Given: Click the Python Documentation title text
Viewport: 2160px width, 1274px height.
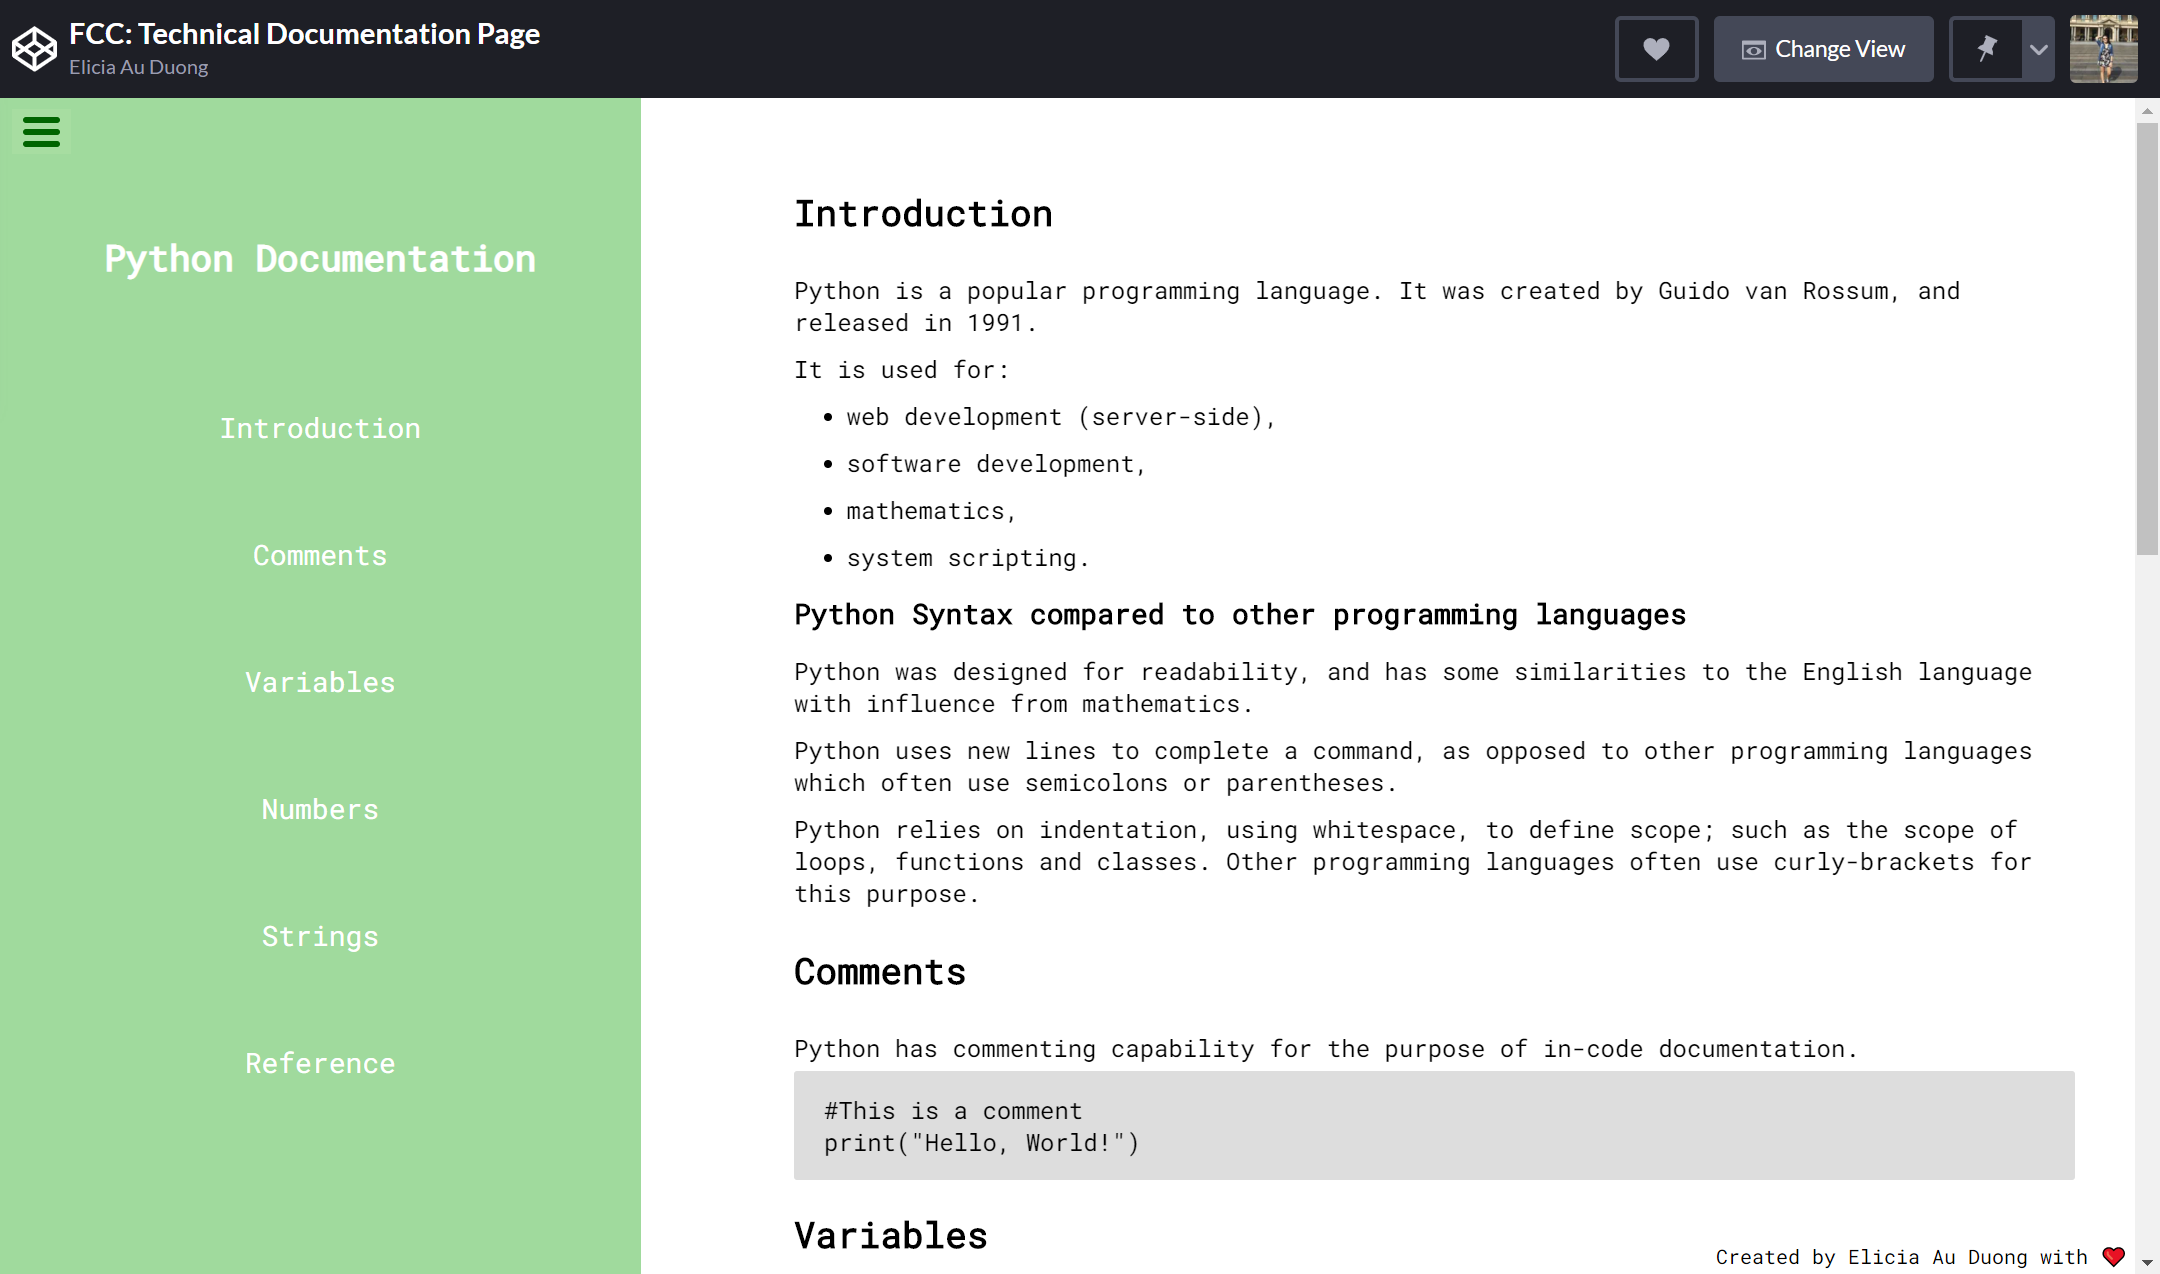Looking at the screenshot, I should [320, 258].
